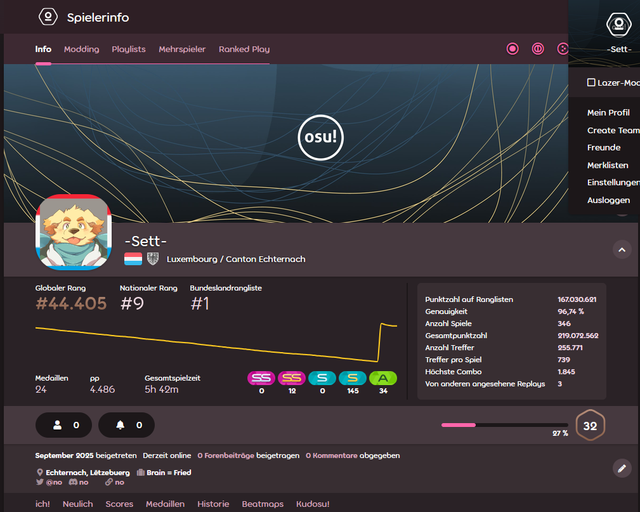Jump to the Medaillen section
Image resolution: width=640 pixels, height=512 pixels.
[165, 504]
